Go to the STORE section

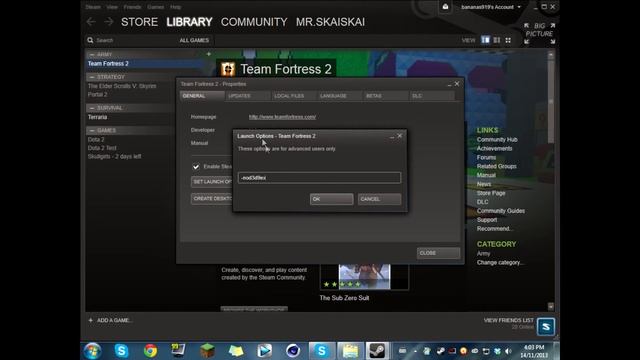pyautogui.click(x=139, y=22)
